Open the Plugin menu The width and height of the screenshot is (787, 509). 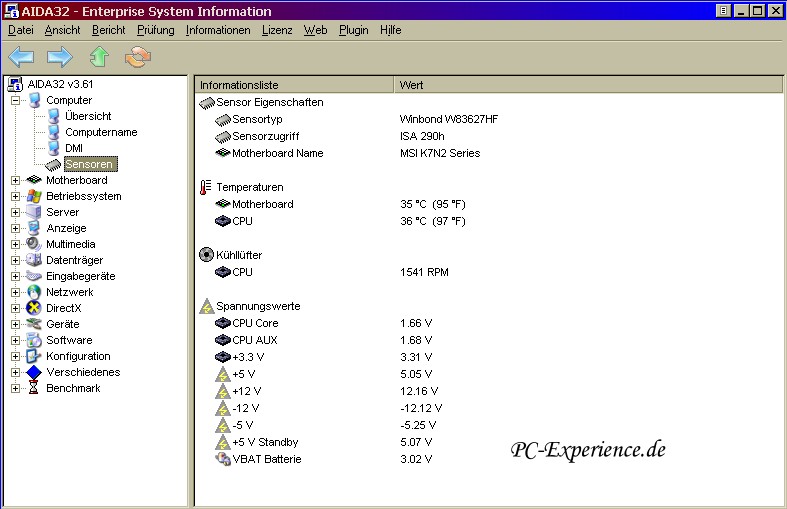(353, 30)
